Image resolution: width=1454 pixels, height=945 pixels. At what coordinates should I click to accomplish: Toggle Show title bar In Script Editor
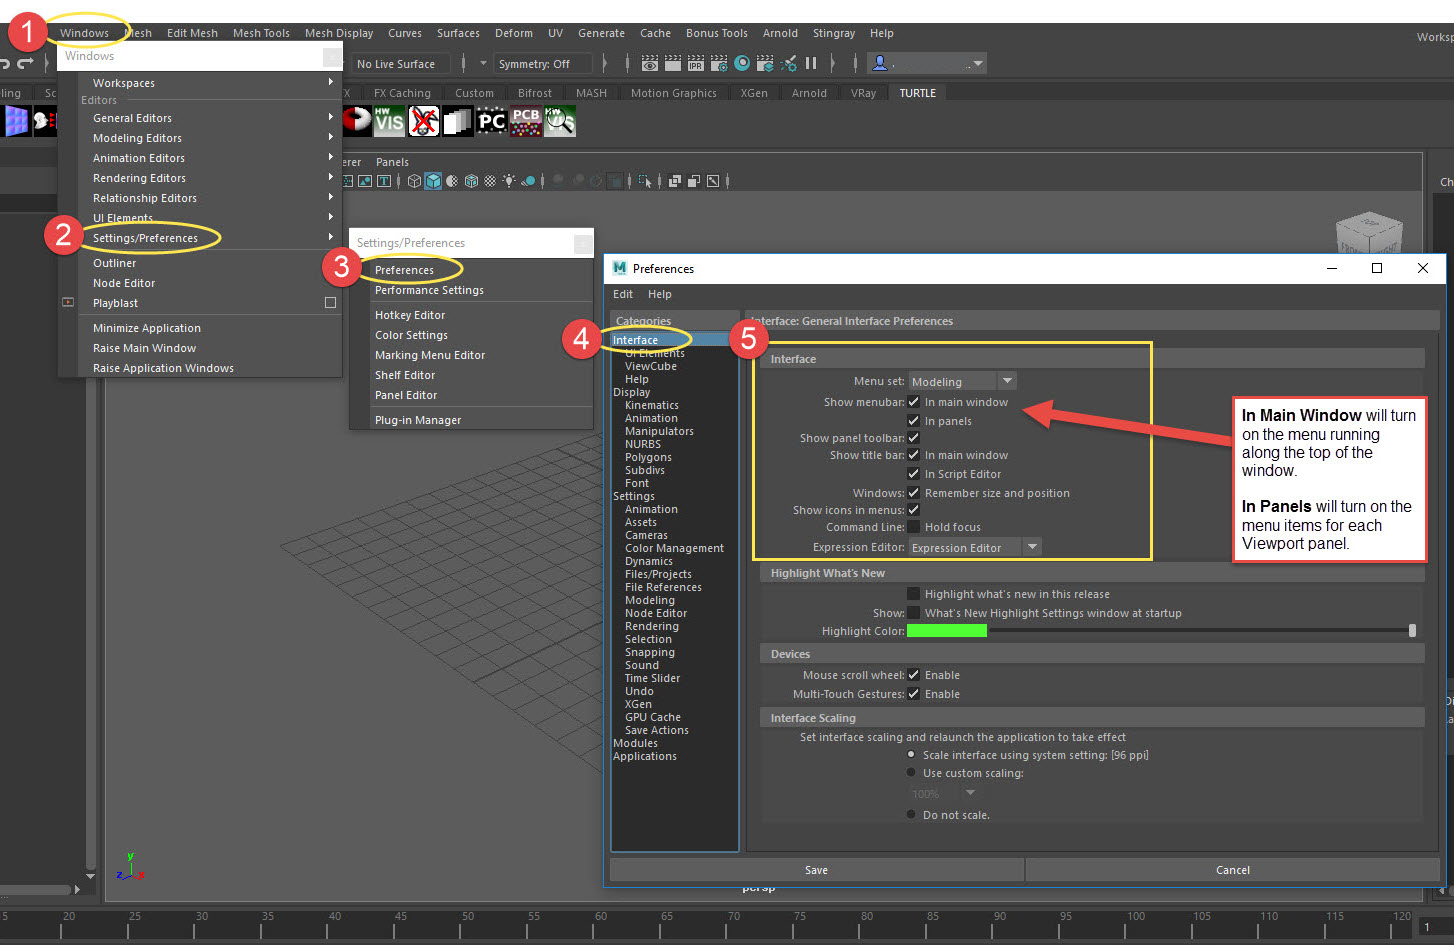click(913, 474)
